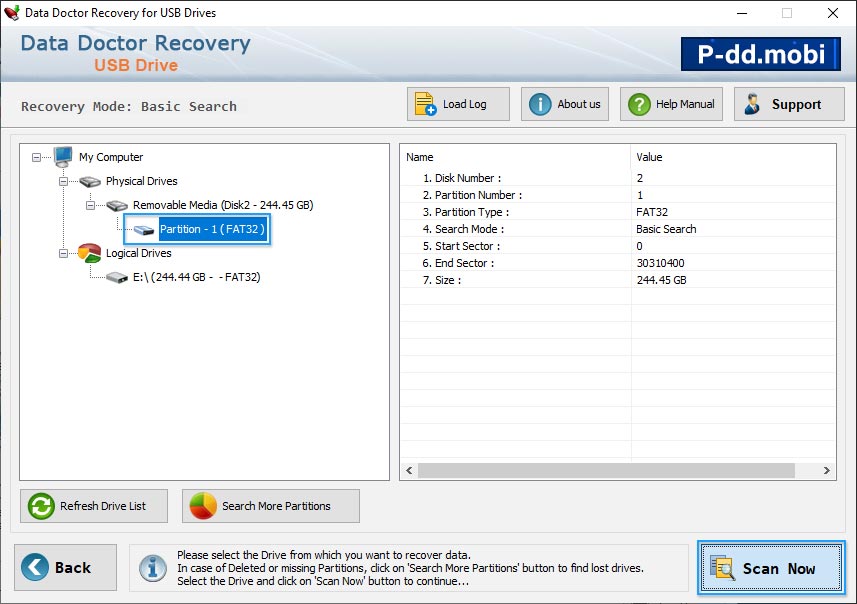The height and width of the screenshot is (604, 857).
Task: Collapse the Physical Drives node
Action: pyautogui.click(x=63, y=181)
